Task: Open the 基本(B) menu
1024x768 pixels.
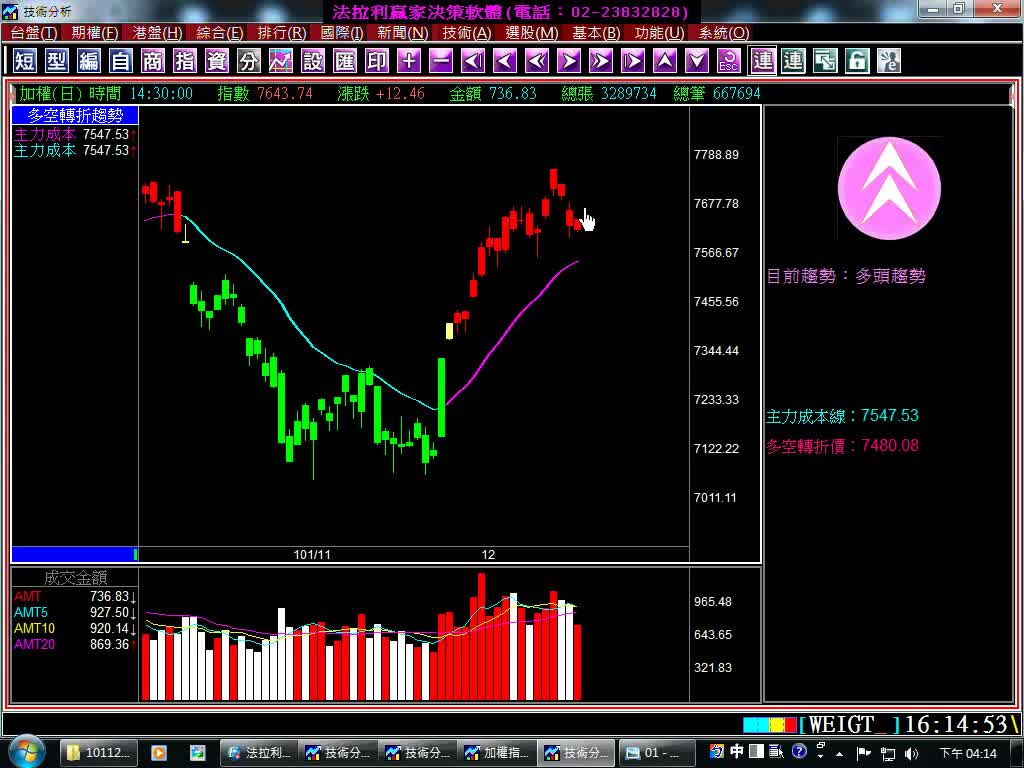Action: [596, 33]
